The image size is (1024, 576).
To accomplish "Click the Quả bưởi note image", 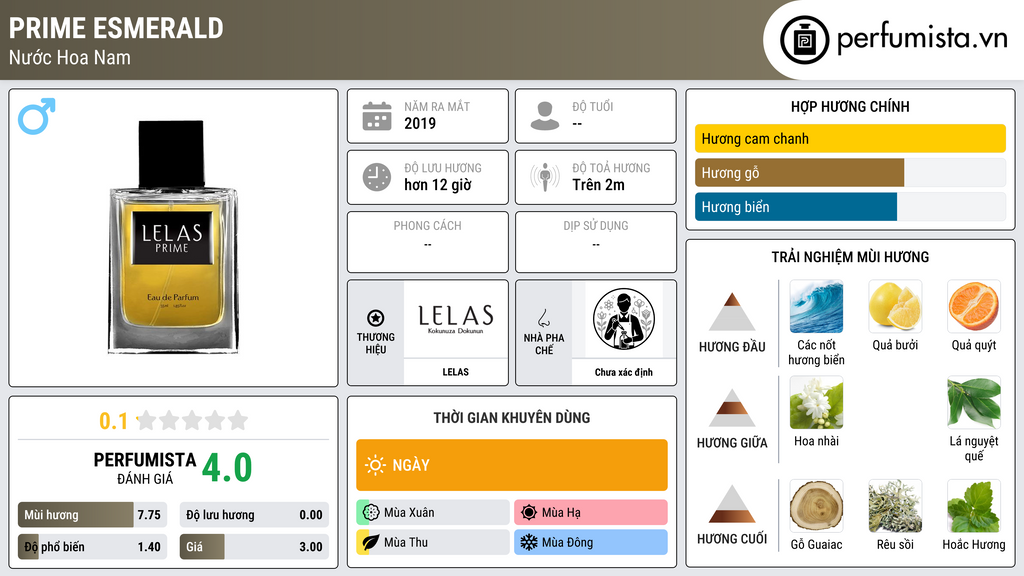I will click(895, 306).
